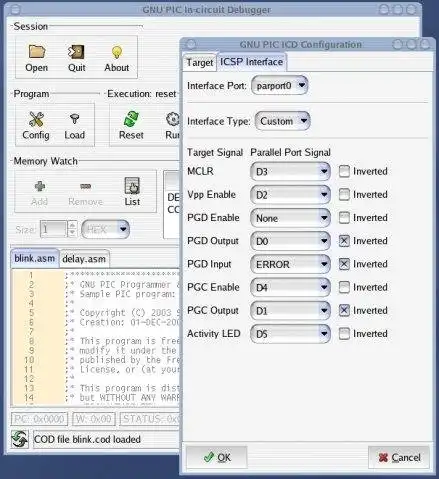Open the Interface Port parport0 dropdown
The width and height of the screenshot is (439, 479).
(x=280, y=85)
